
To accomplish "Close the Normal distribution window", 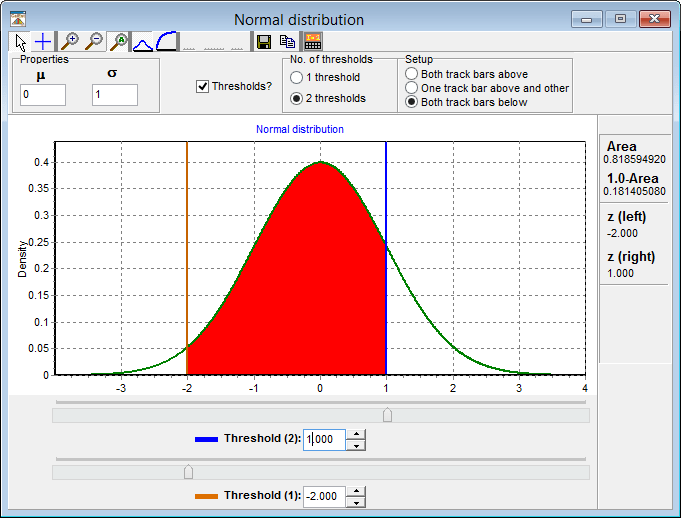I will (655, 19).
